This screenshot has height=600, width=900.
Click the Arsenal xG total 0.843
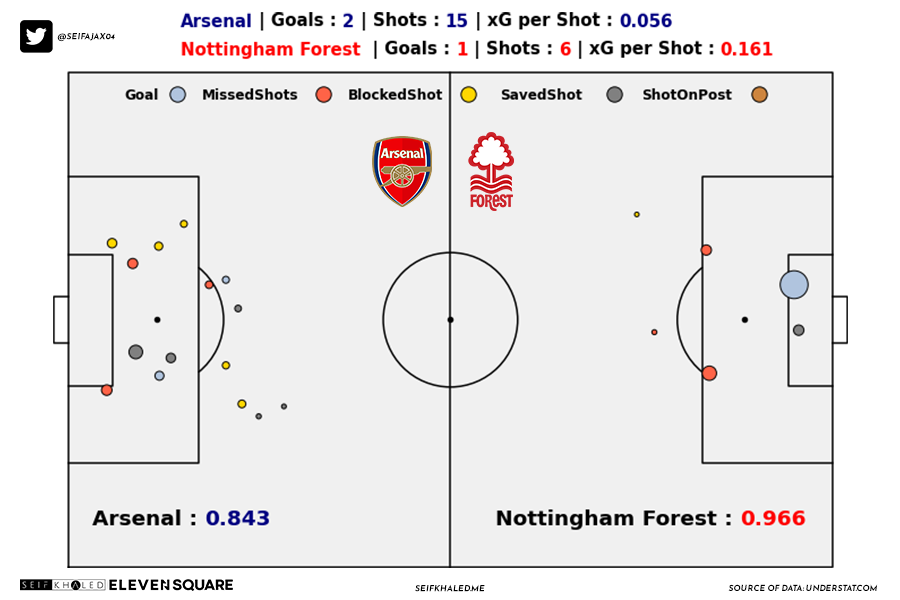238,518
